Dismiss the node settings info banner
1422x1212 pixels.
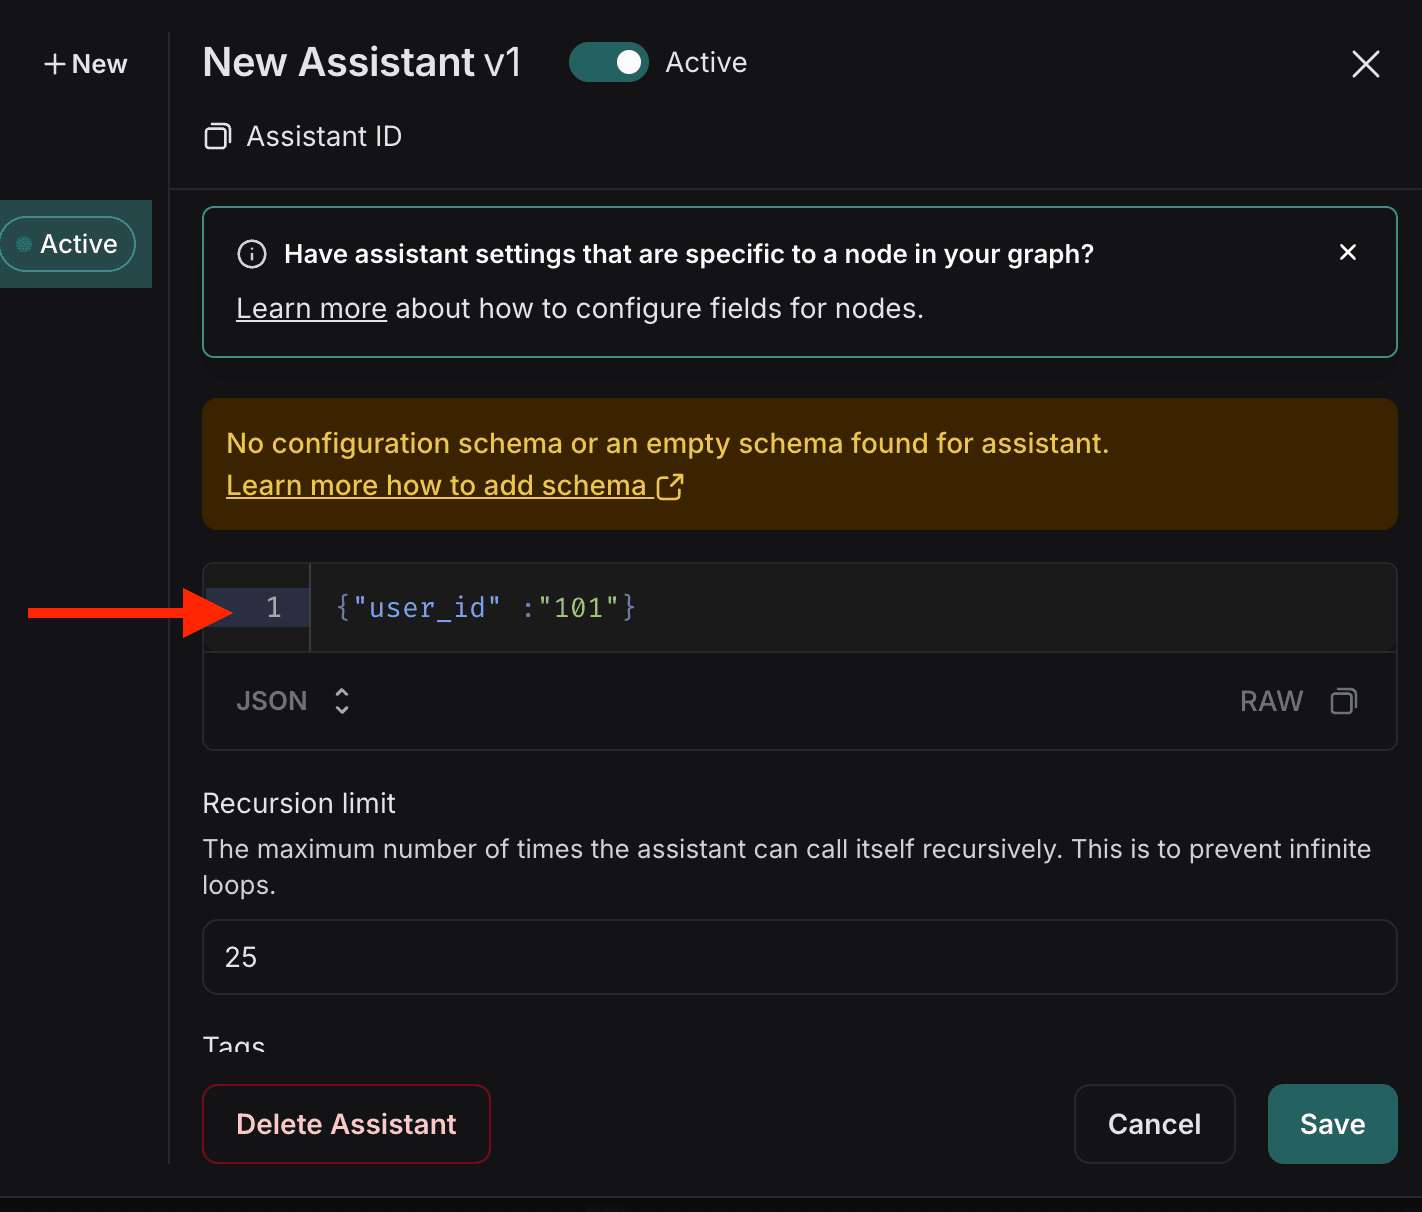click(1348, 252)
